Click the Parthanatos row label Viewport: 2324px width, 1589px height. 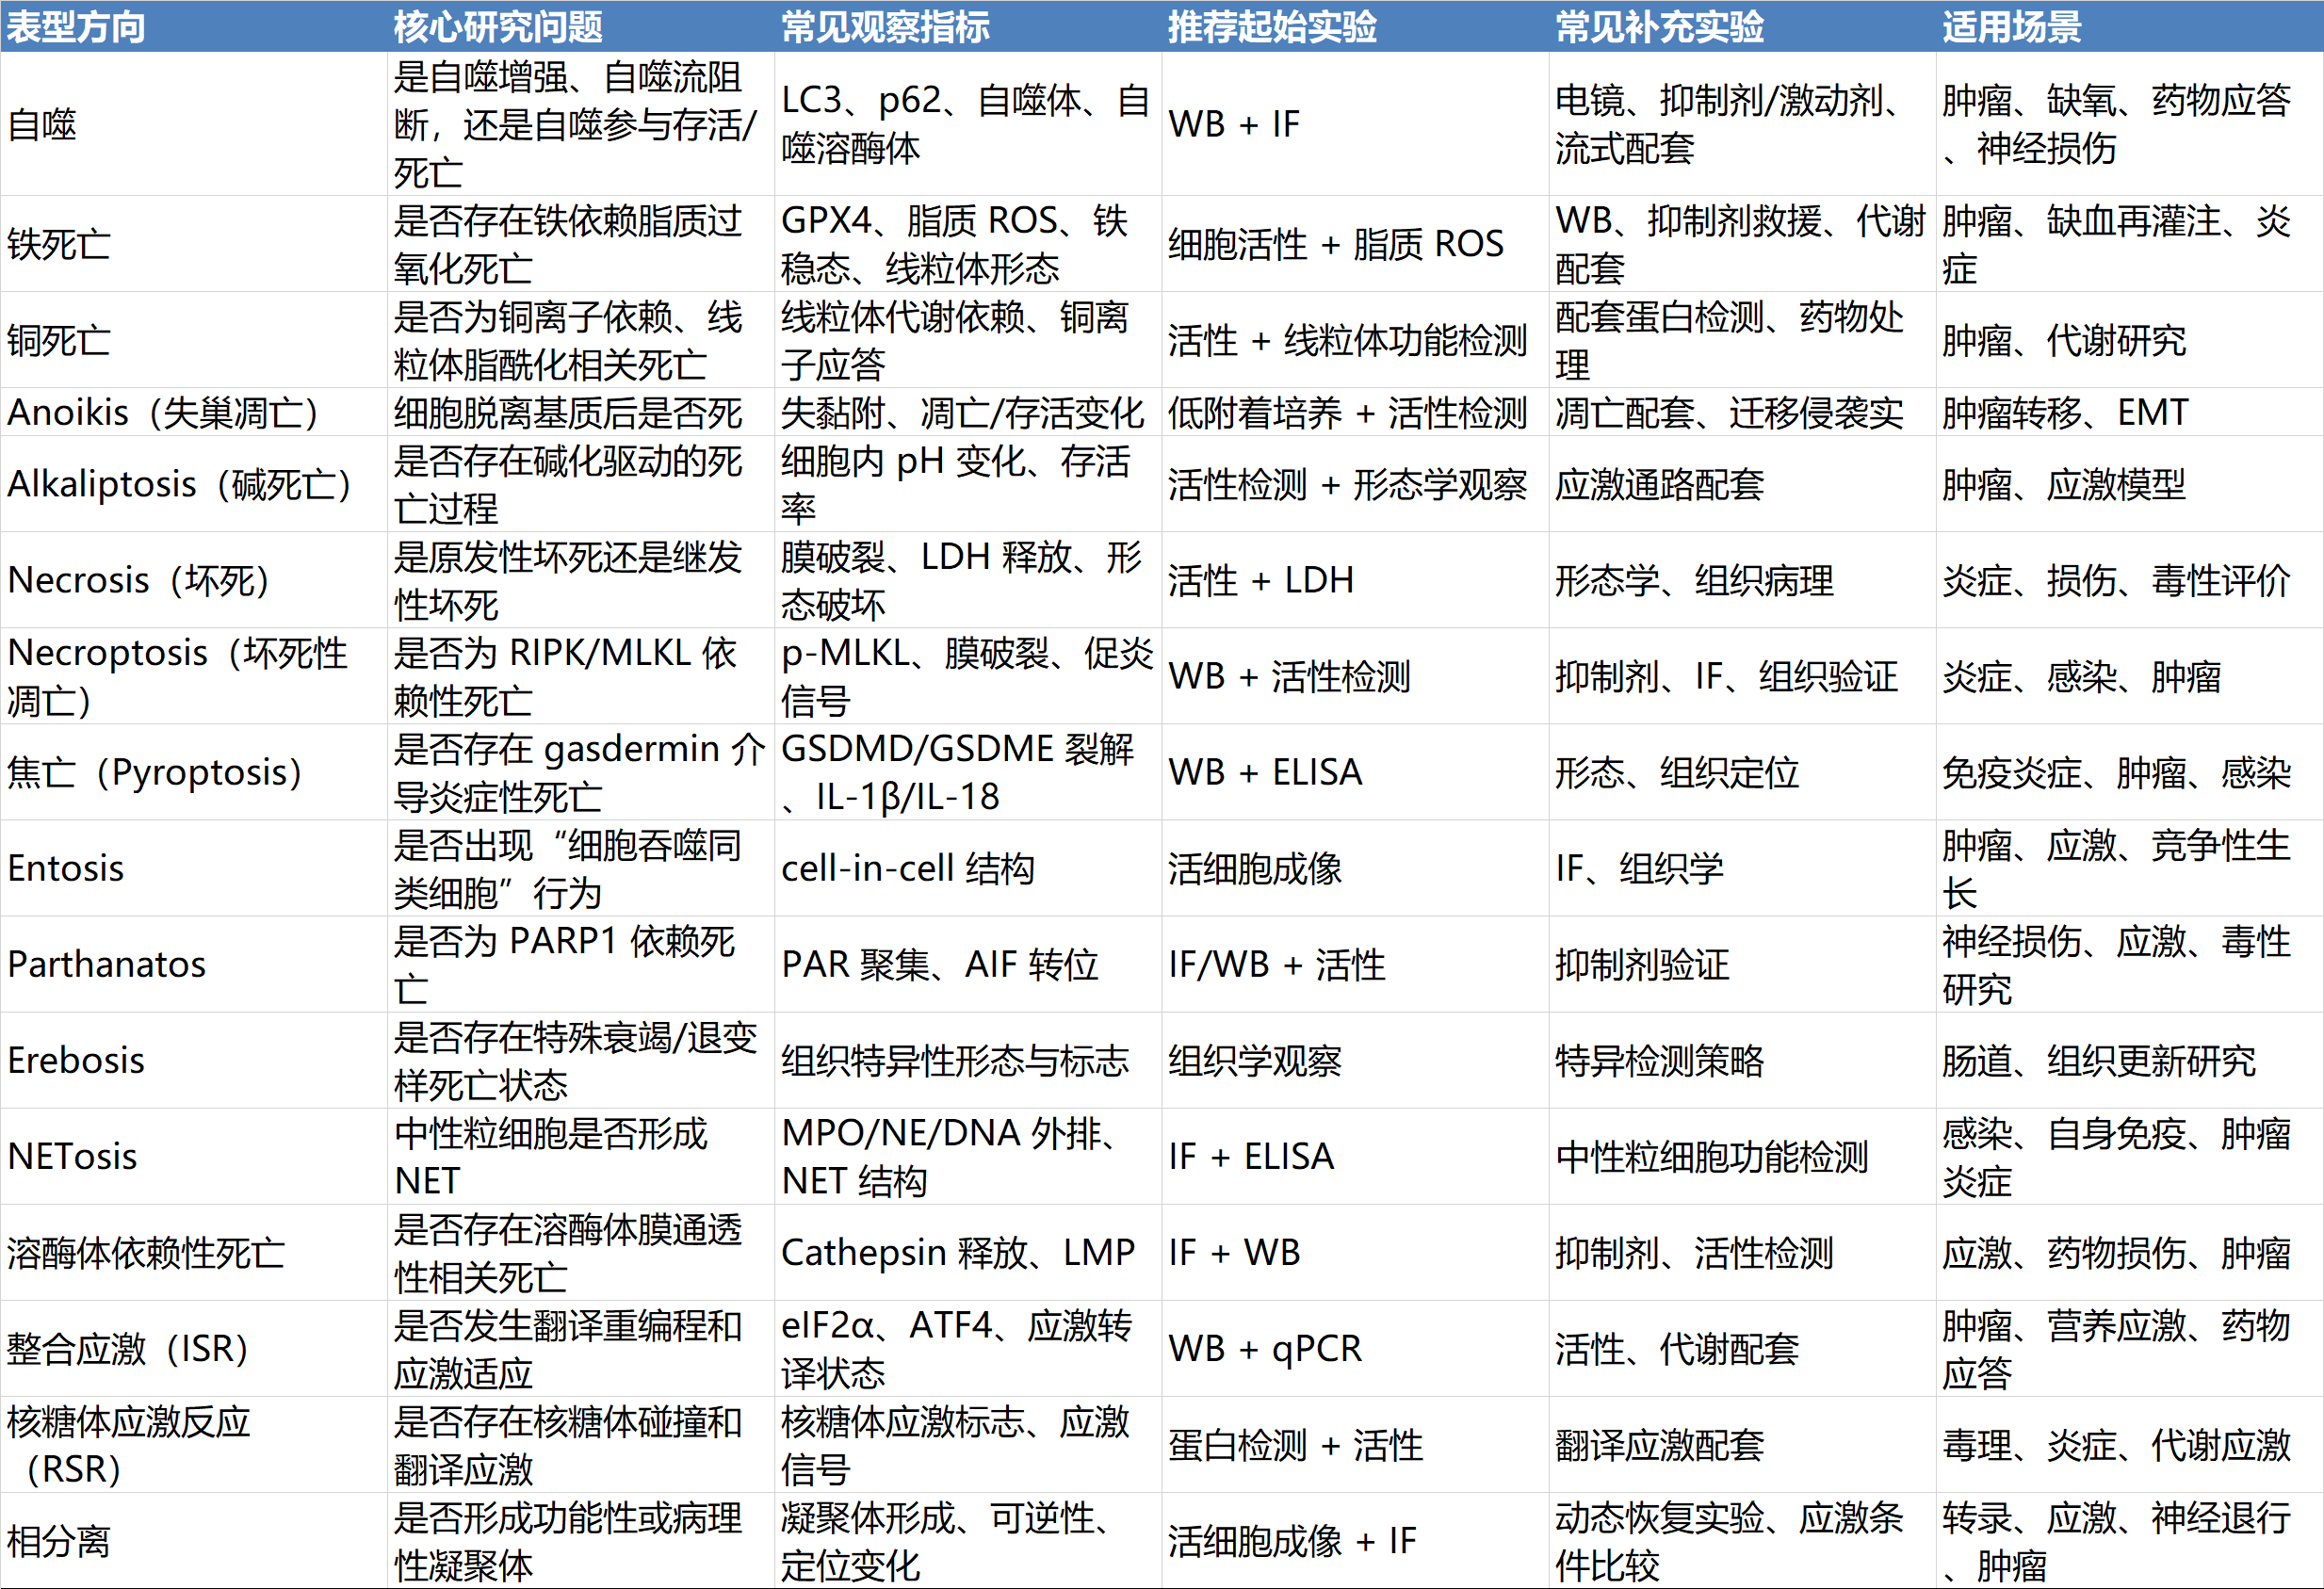(x=106, y=964)
